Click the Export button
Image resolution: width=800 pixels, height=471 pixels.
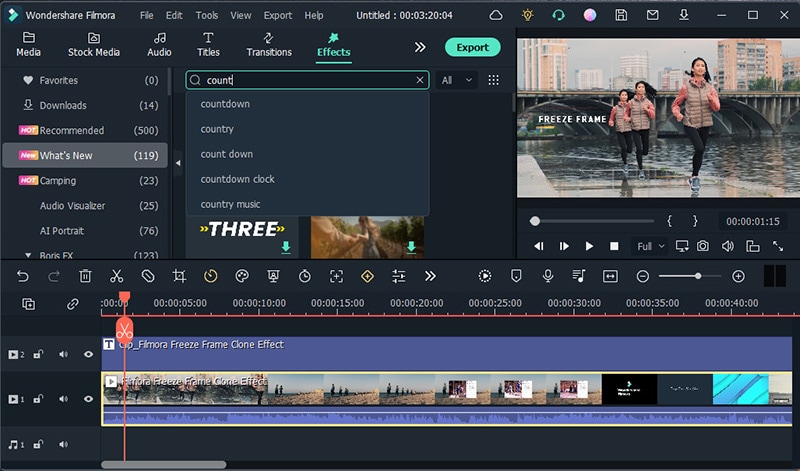[x=472, y=47]
